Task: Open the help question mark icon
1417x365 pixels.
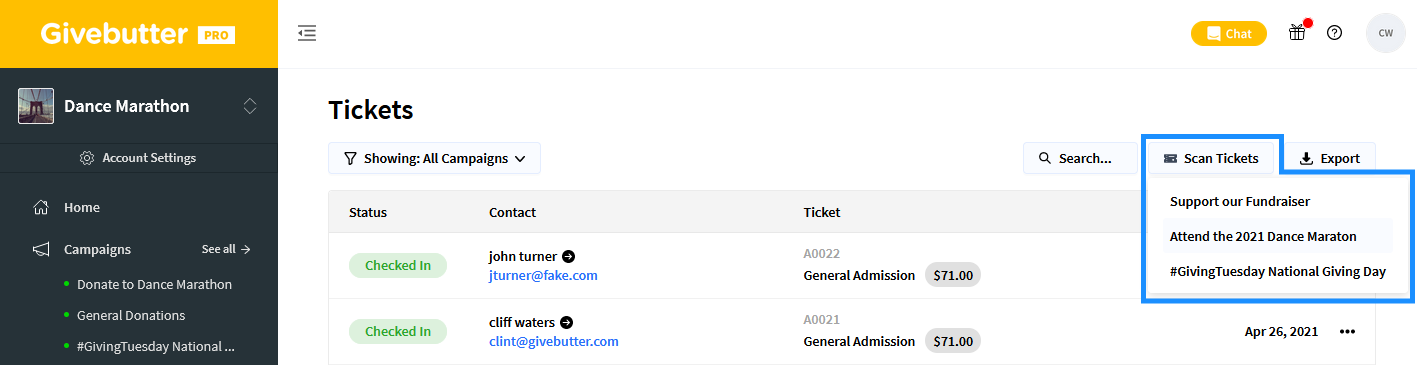Action: (1334, 33)
